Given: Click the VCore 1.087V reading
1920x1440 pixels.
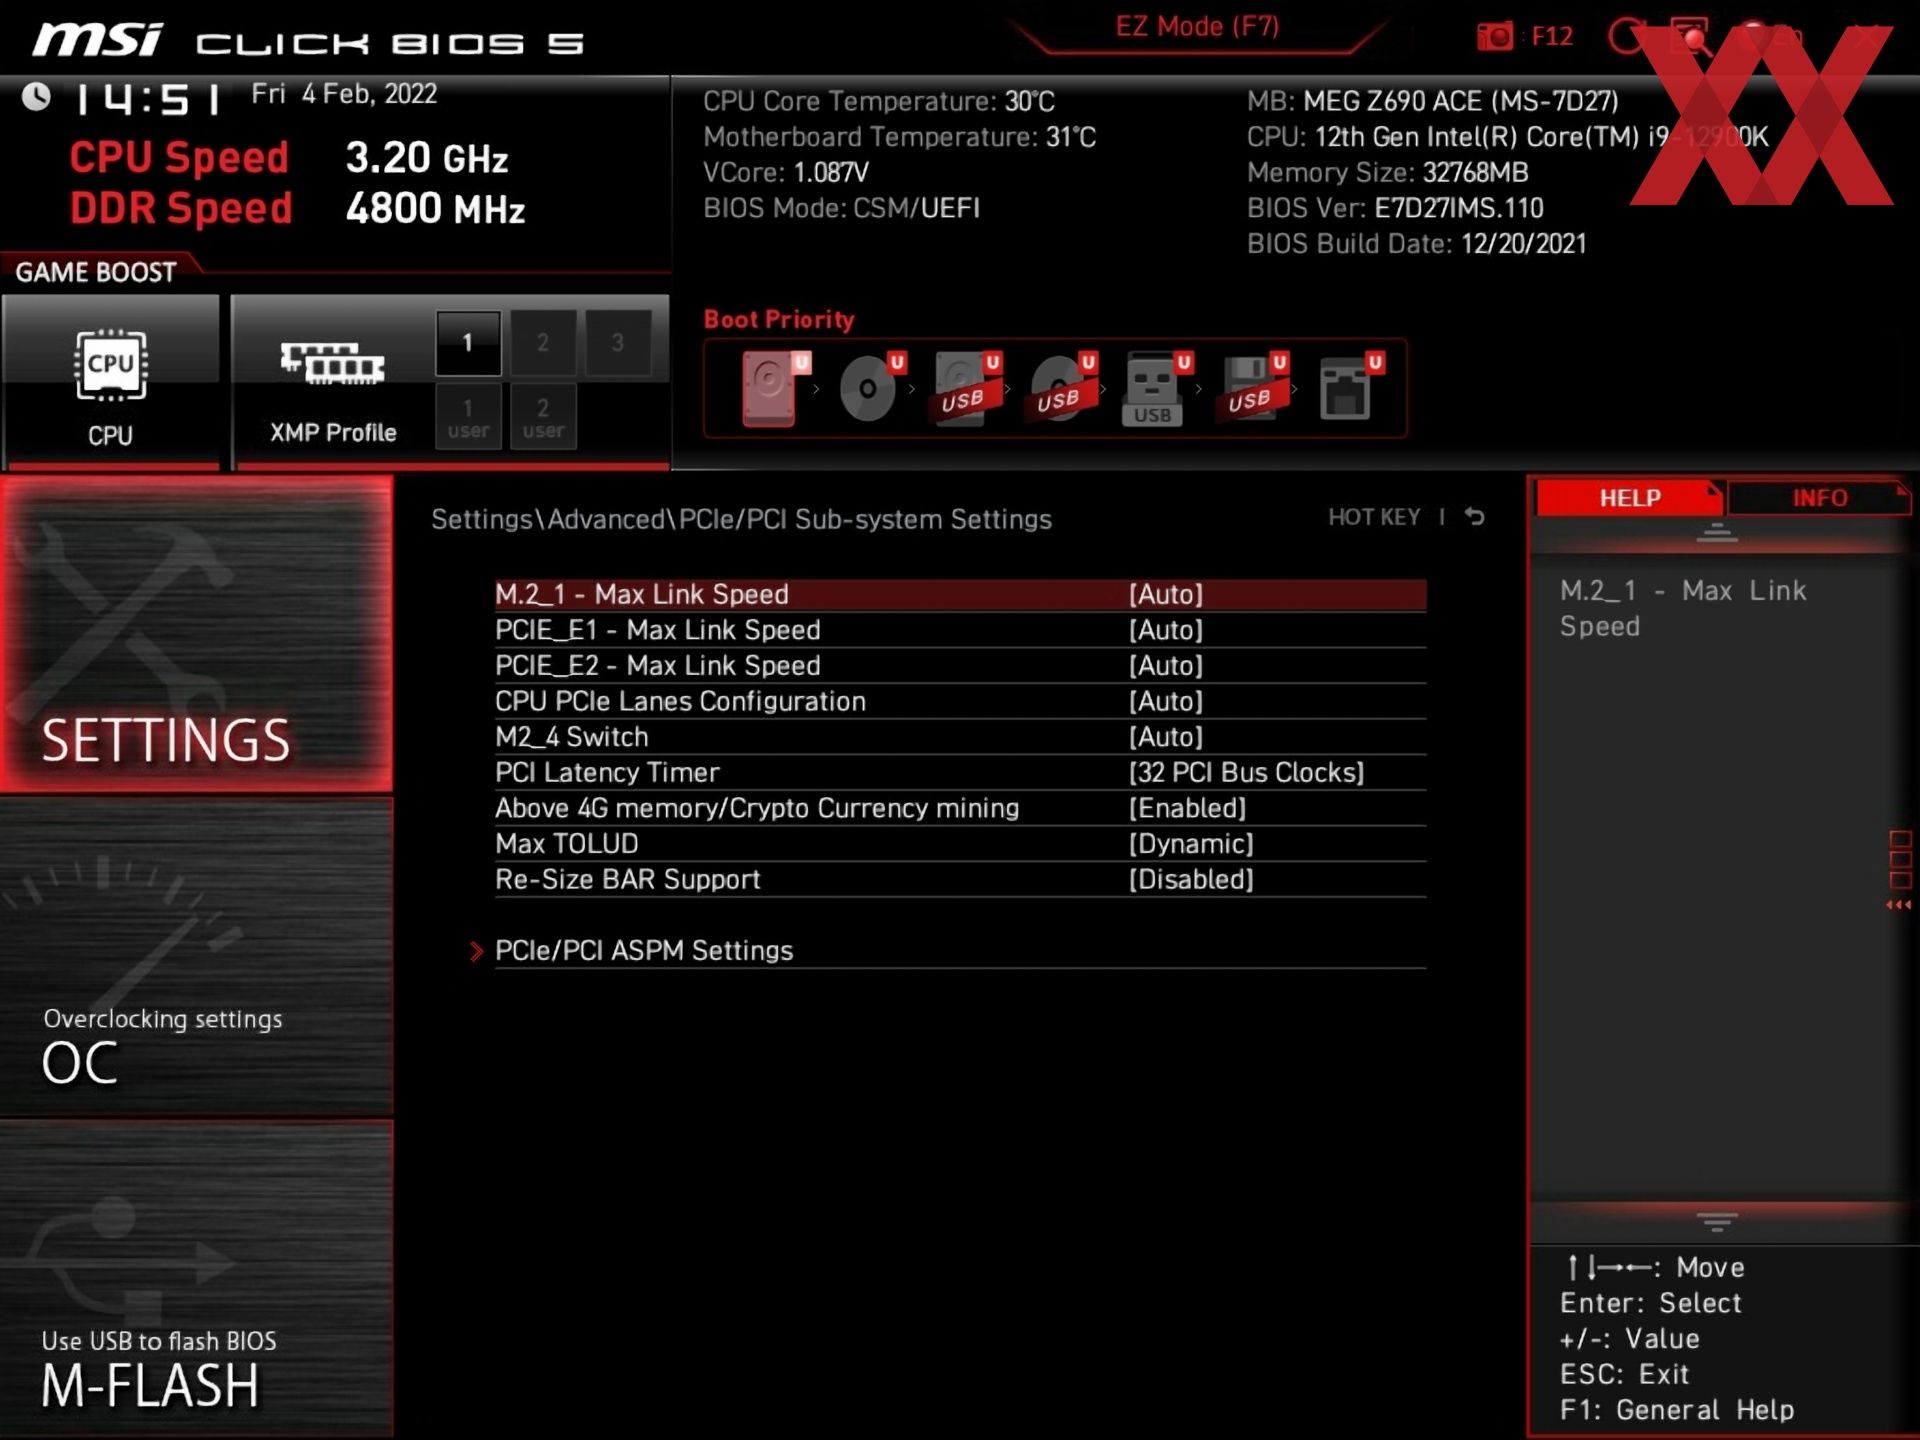Looking at the screenshot, I should (785, 172).
